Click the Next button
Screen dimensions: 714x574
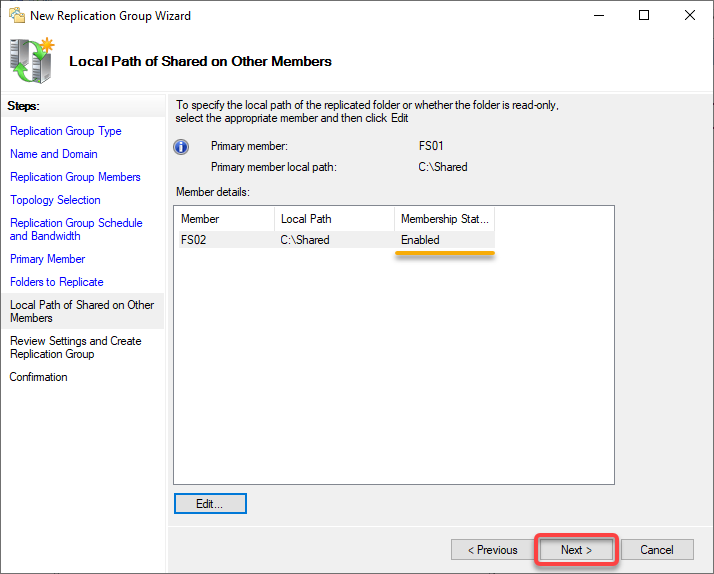576,550
